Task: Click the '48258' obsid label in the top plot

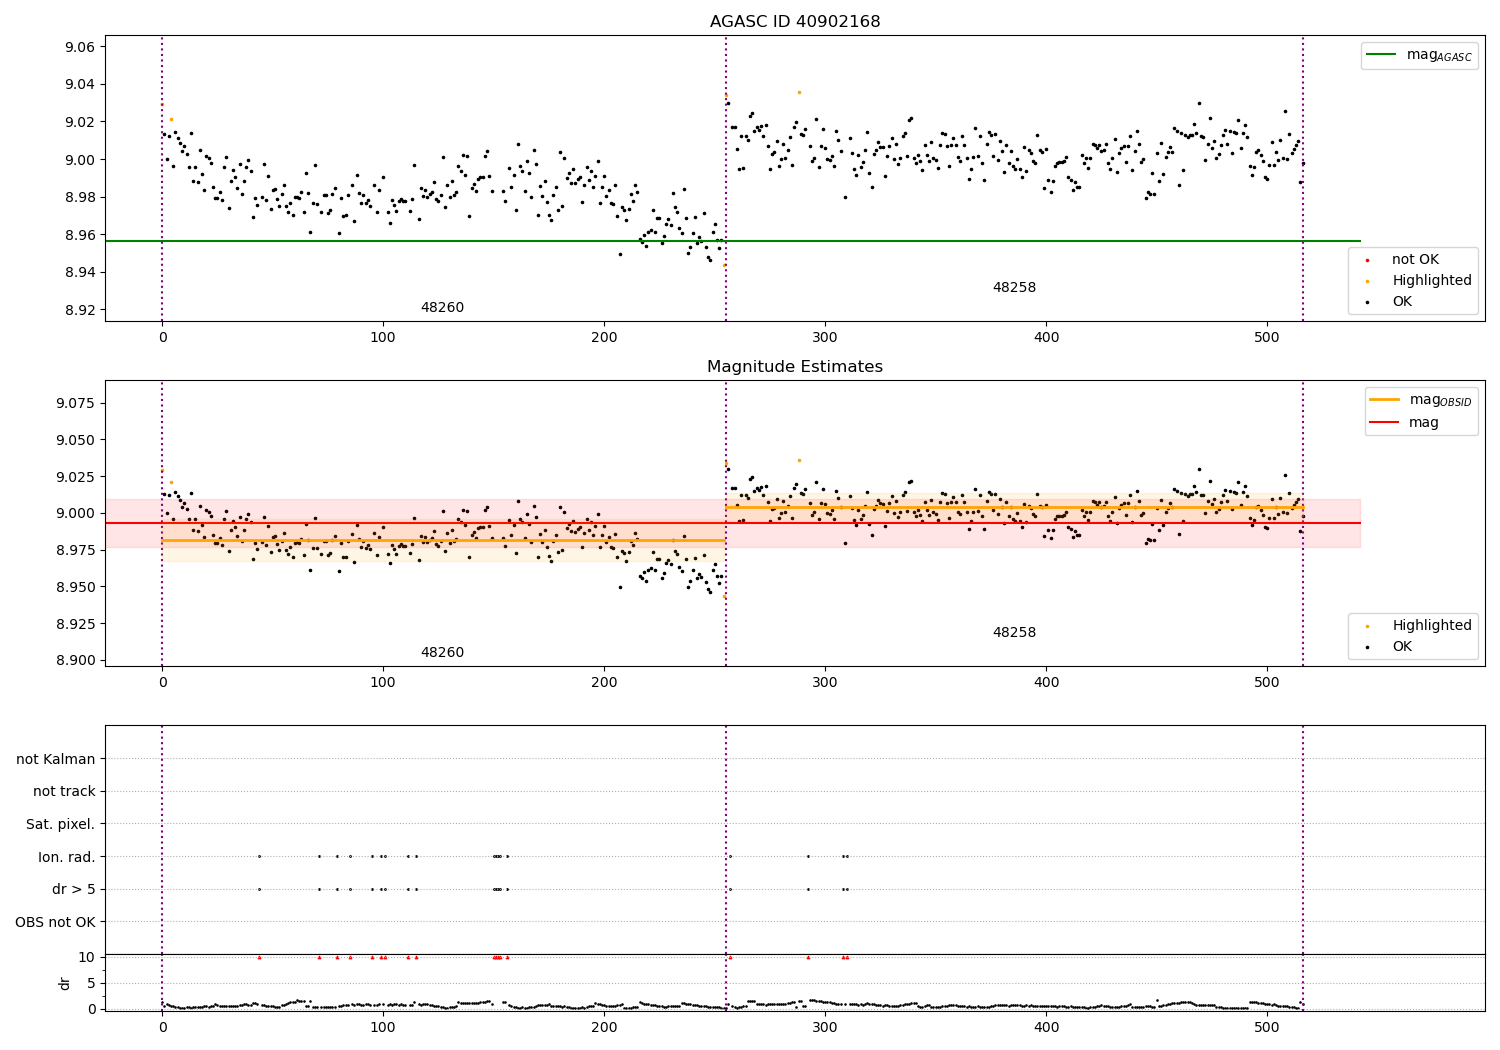Action: (1014, 288)
